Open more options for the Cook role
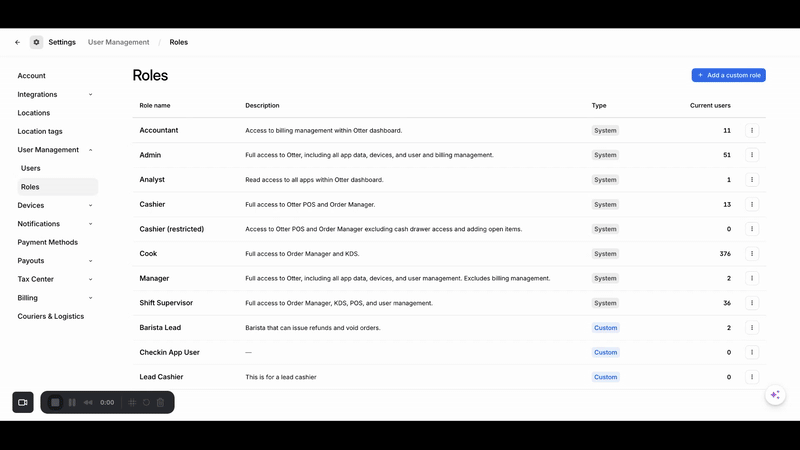The height and width of the screenshot is (450, 800). pyautogui.click(x=752, y=254)
